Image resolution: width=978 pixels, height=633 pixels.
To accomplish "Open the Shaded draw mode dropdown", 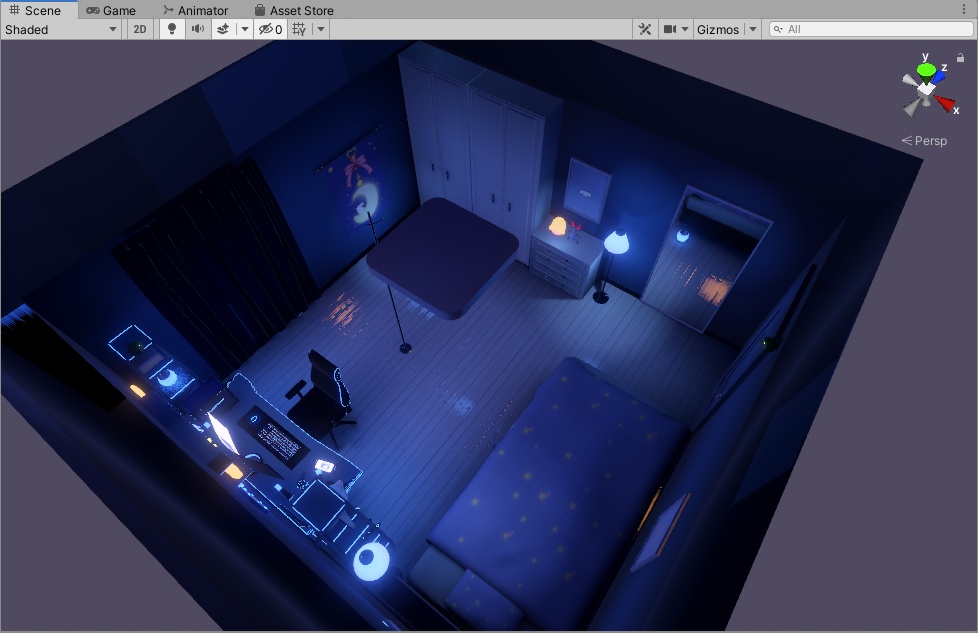I will point(60,29).
